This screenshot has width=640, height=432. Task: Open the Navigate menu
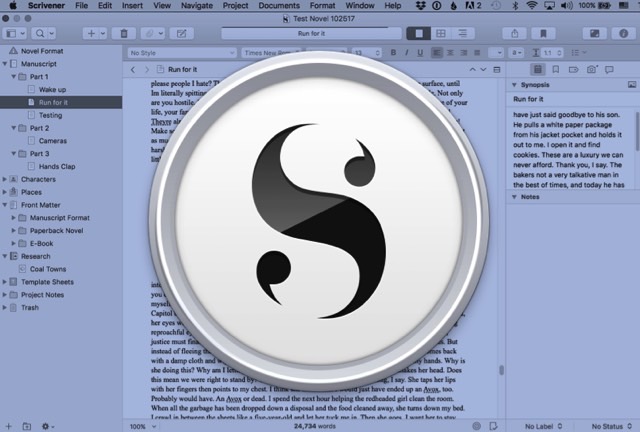[x=197, y=6]
